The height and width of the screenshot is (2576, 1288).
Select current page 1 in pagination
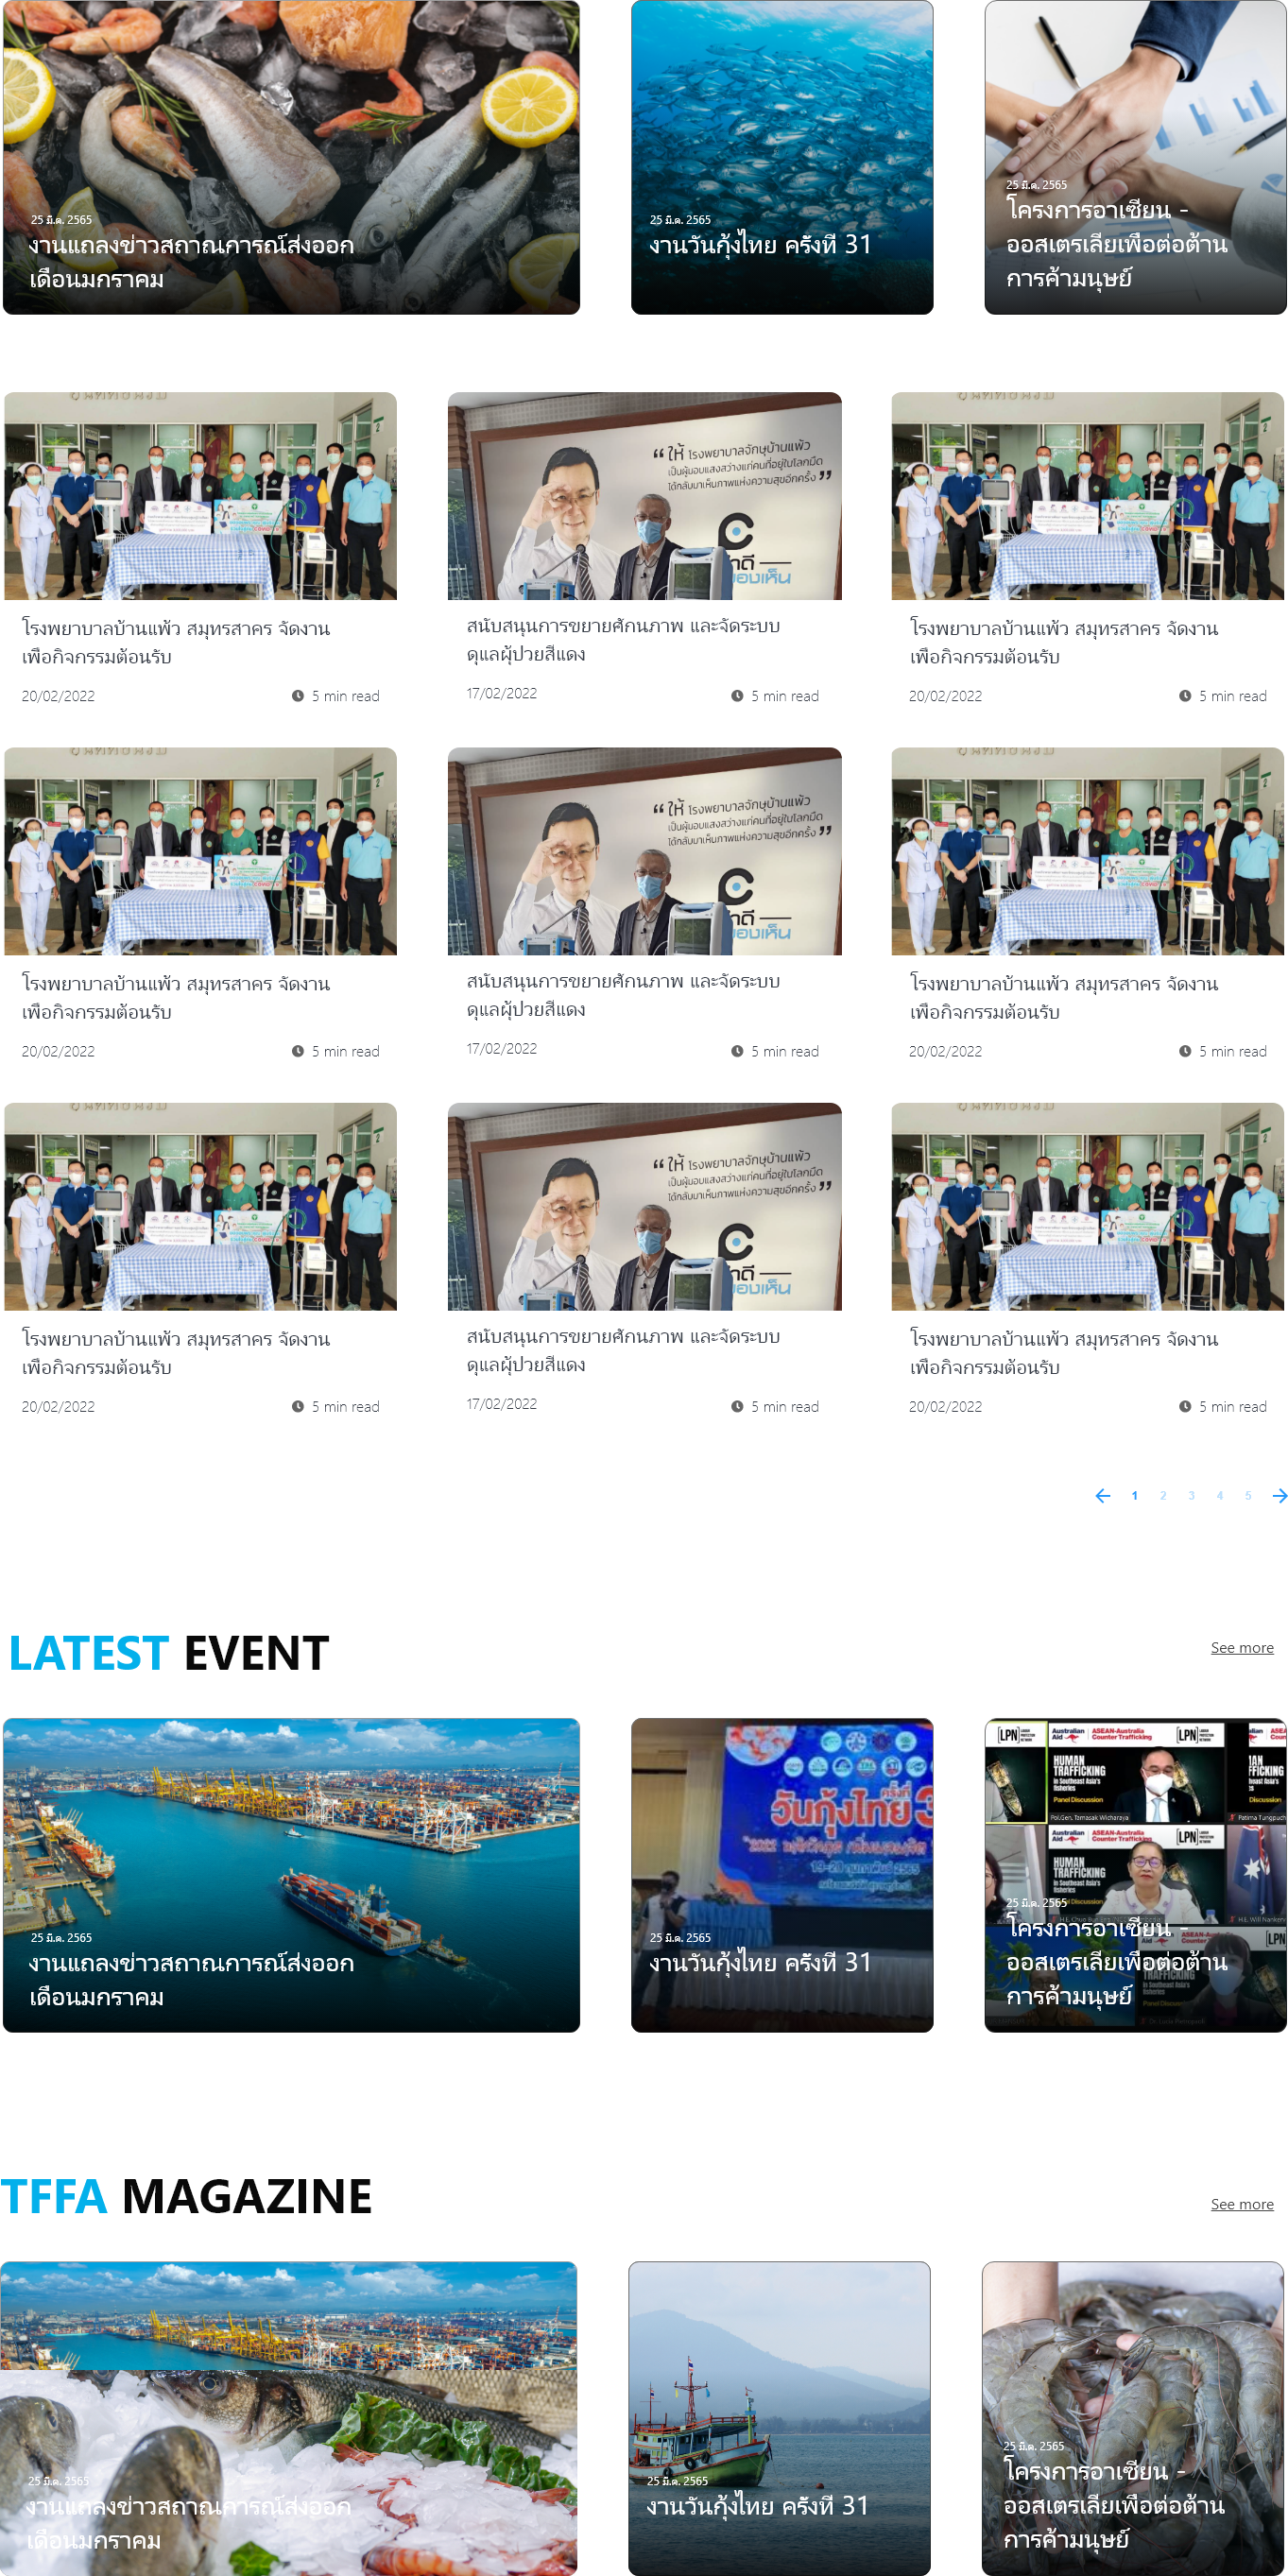pos(1134,1496)
